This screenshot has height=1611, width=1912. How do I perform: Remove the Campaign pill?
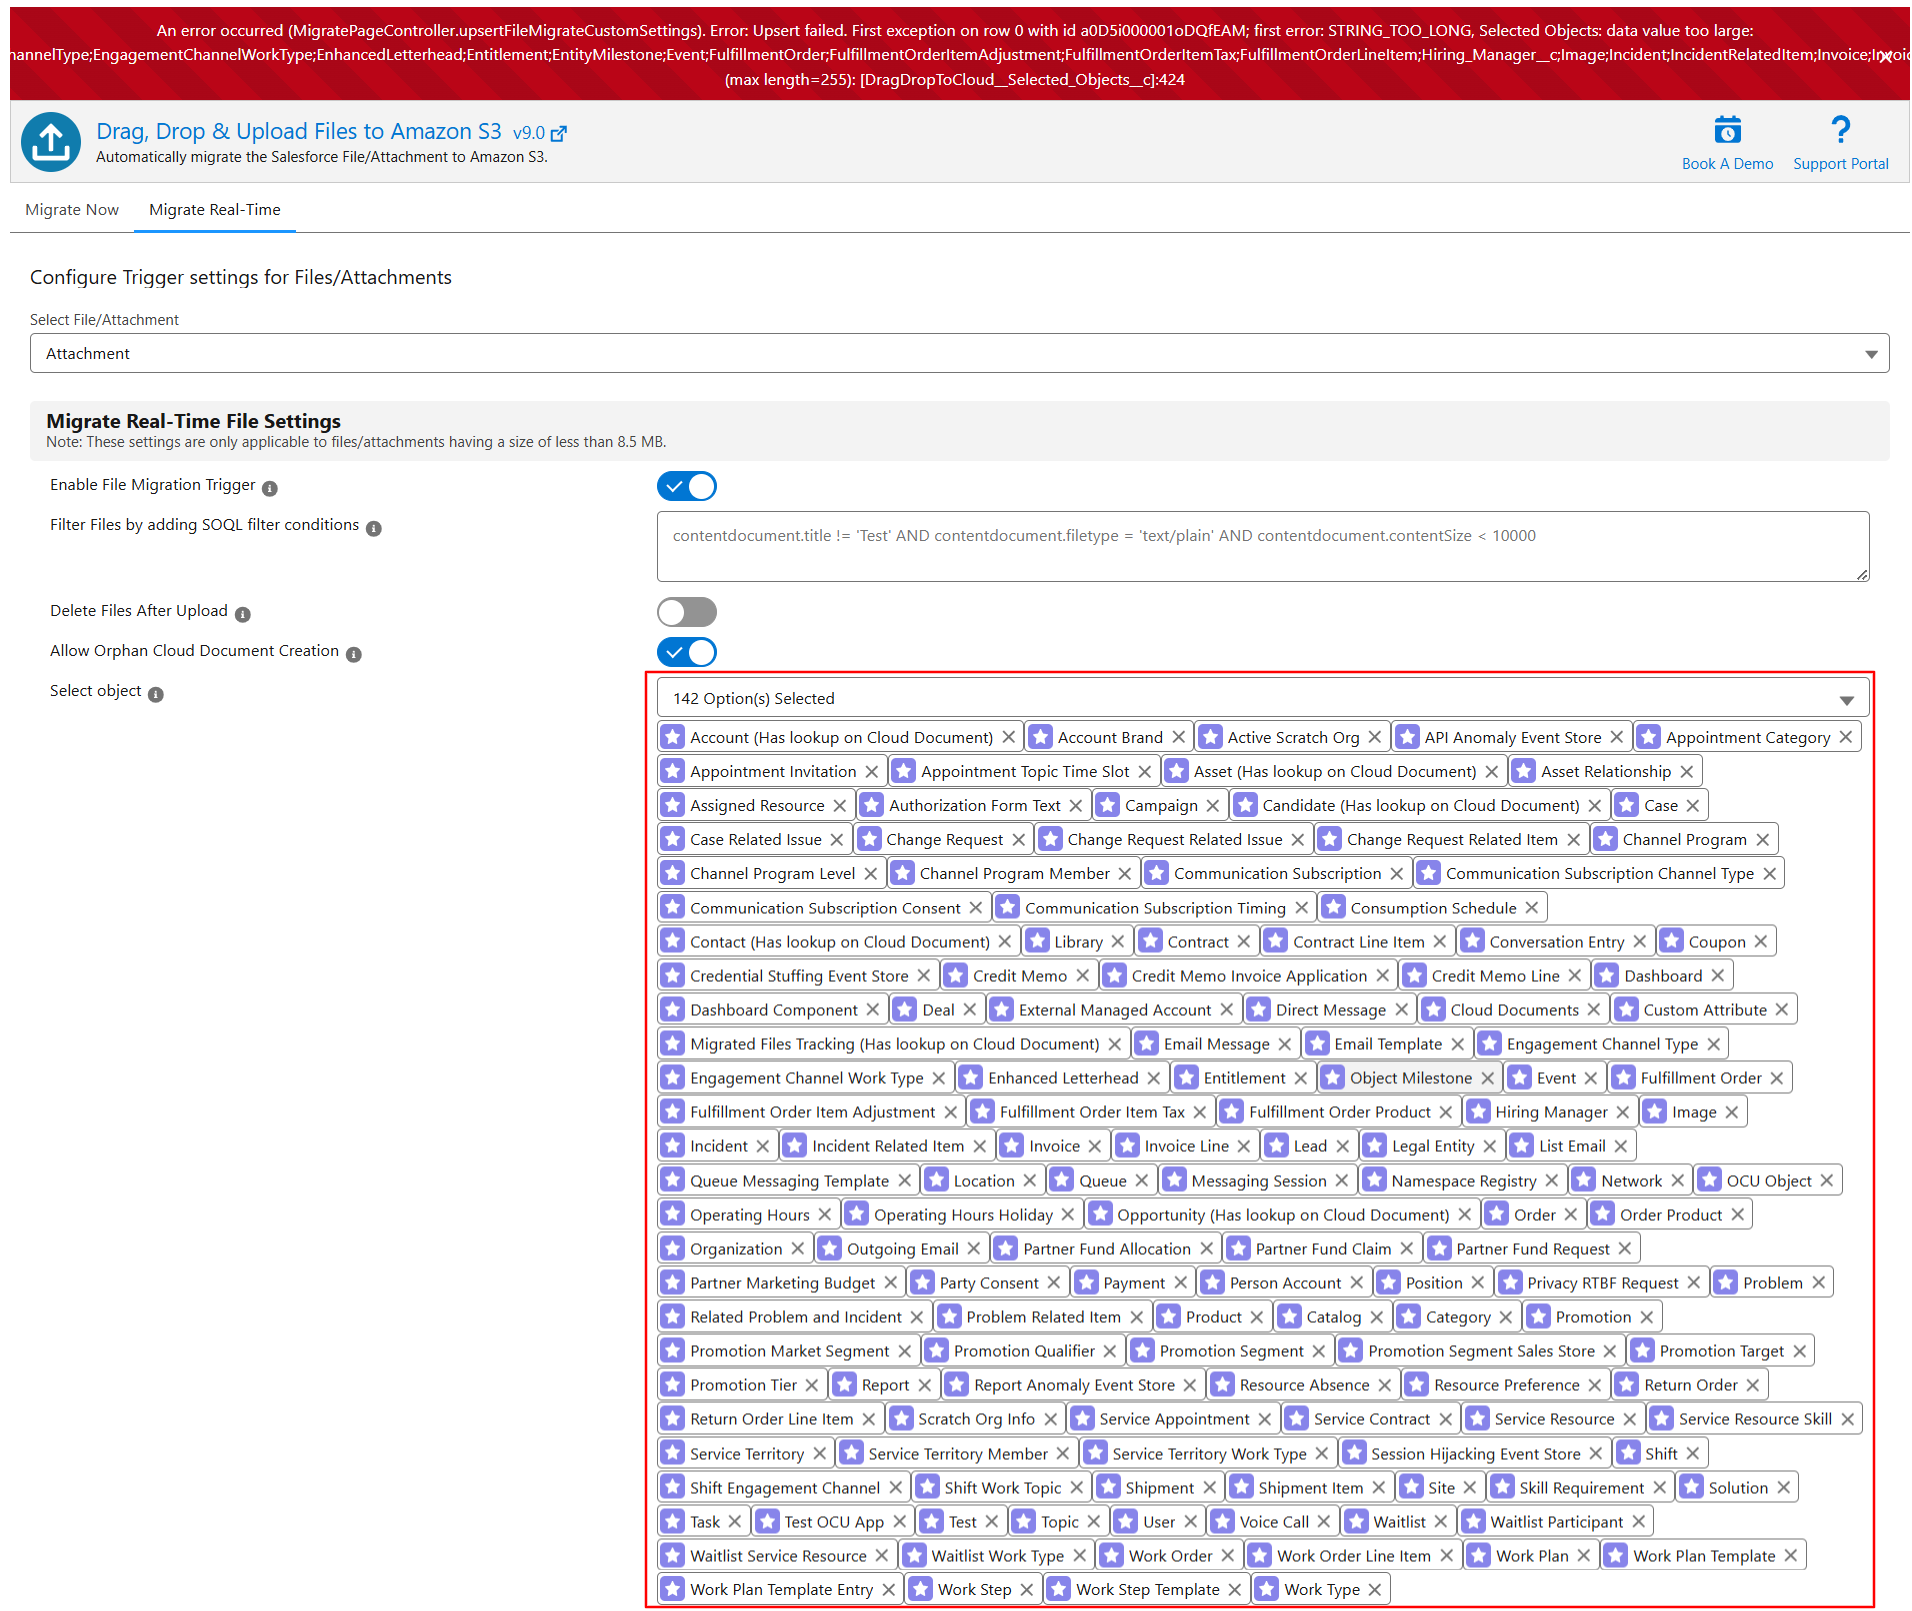pos(1213,805)
